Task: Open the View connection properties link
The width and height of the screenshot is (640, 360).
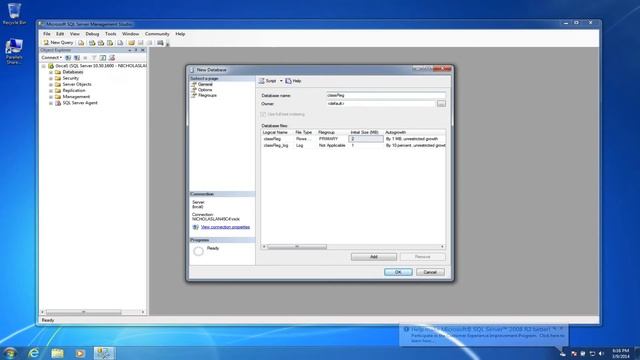Action: [x=225, y=227]
